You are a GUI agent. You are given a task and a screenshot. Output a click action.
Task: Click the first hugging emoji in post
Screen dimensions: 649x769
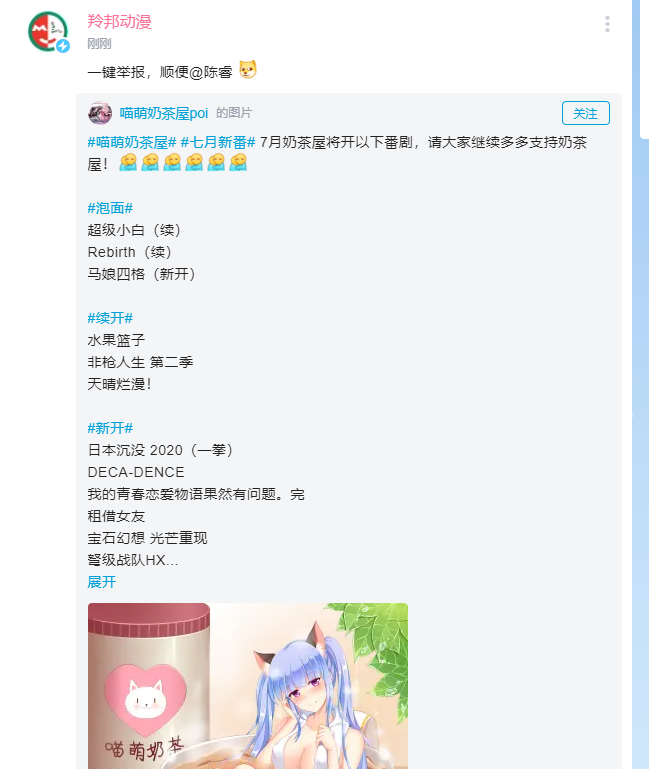[128, 162]
